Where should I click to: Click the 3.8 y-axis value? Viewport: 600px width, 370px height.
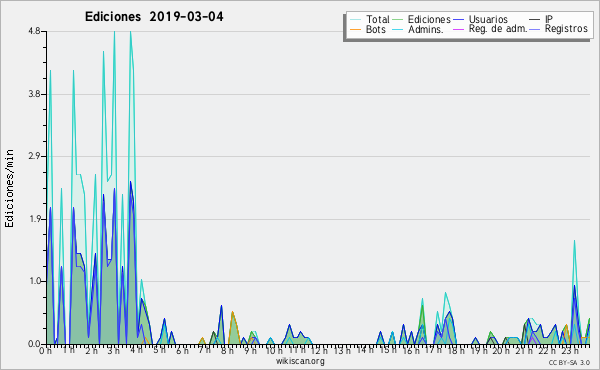click(34, 94)
